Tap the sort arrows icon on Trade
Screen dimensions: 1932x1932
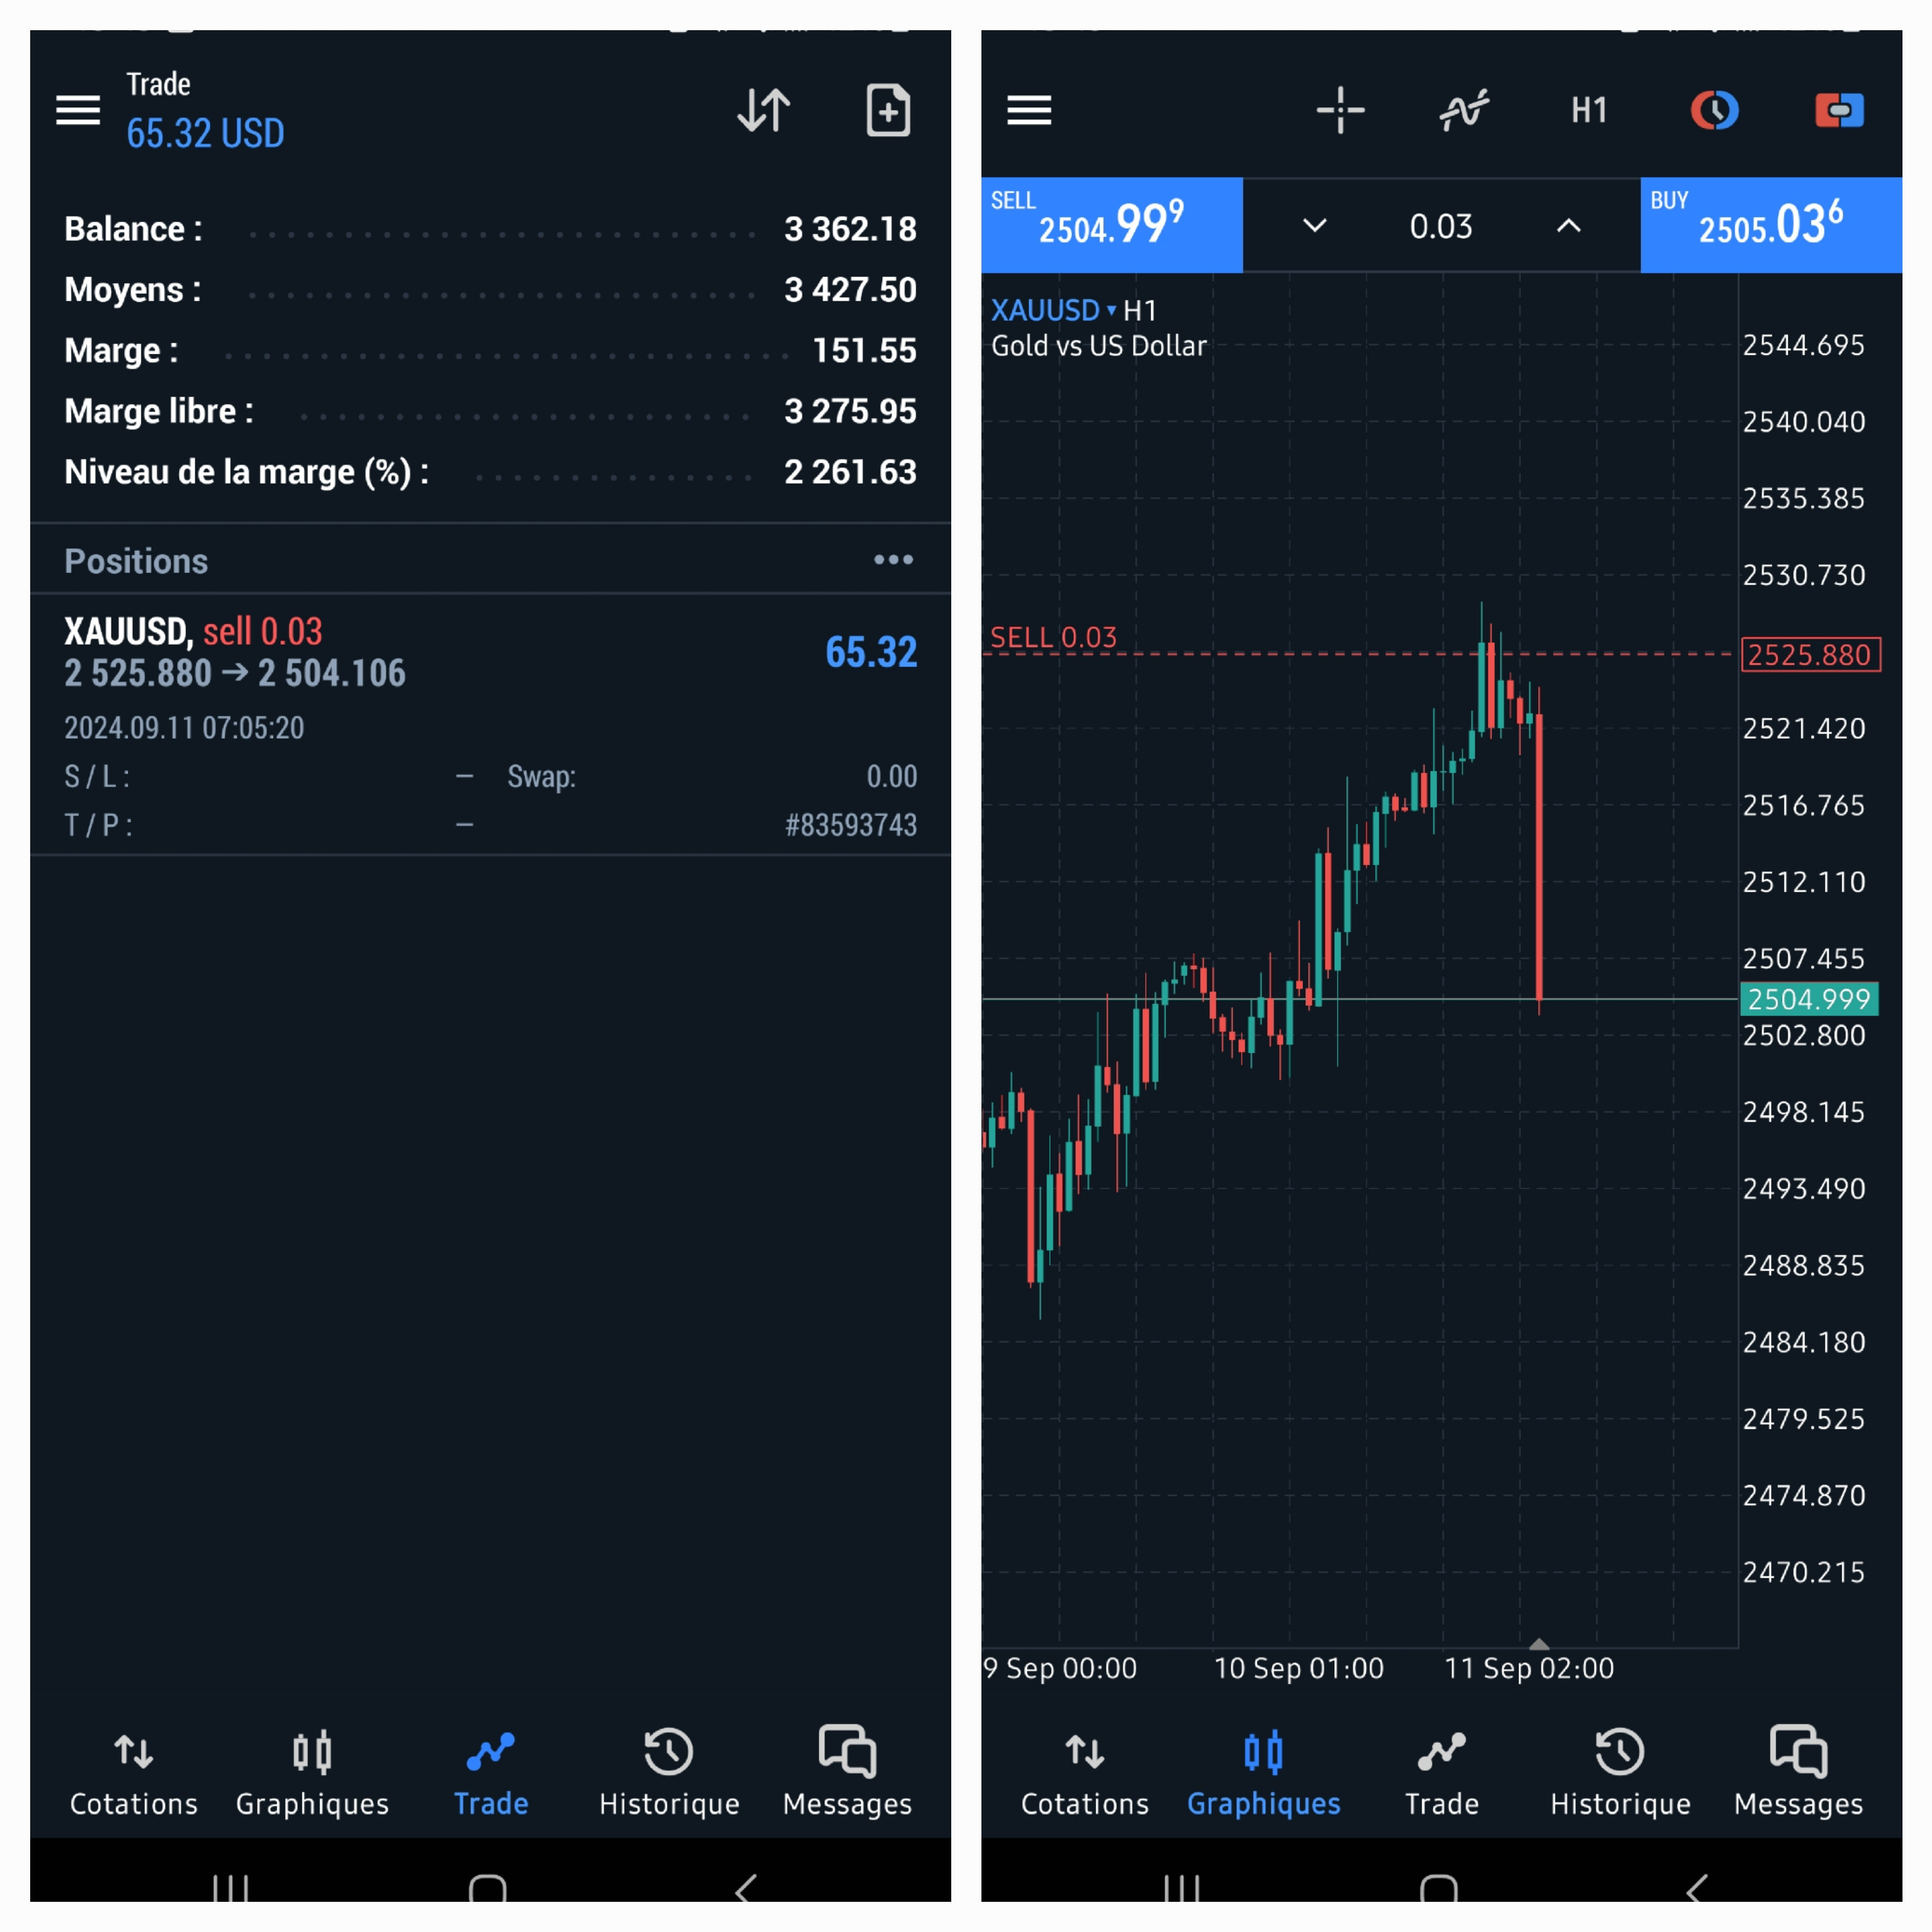pyautogui.click(x=764, y=110)
